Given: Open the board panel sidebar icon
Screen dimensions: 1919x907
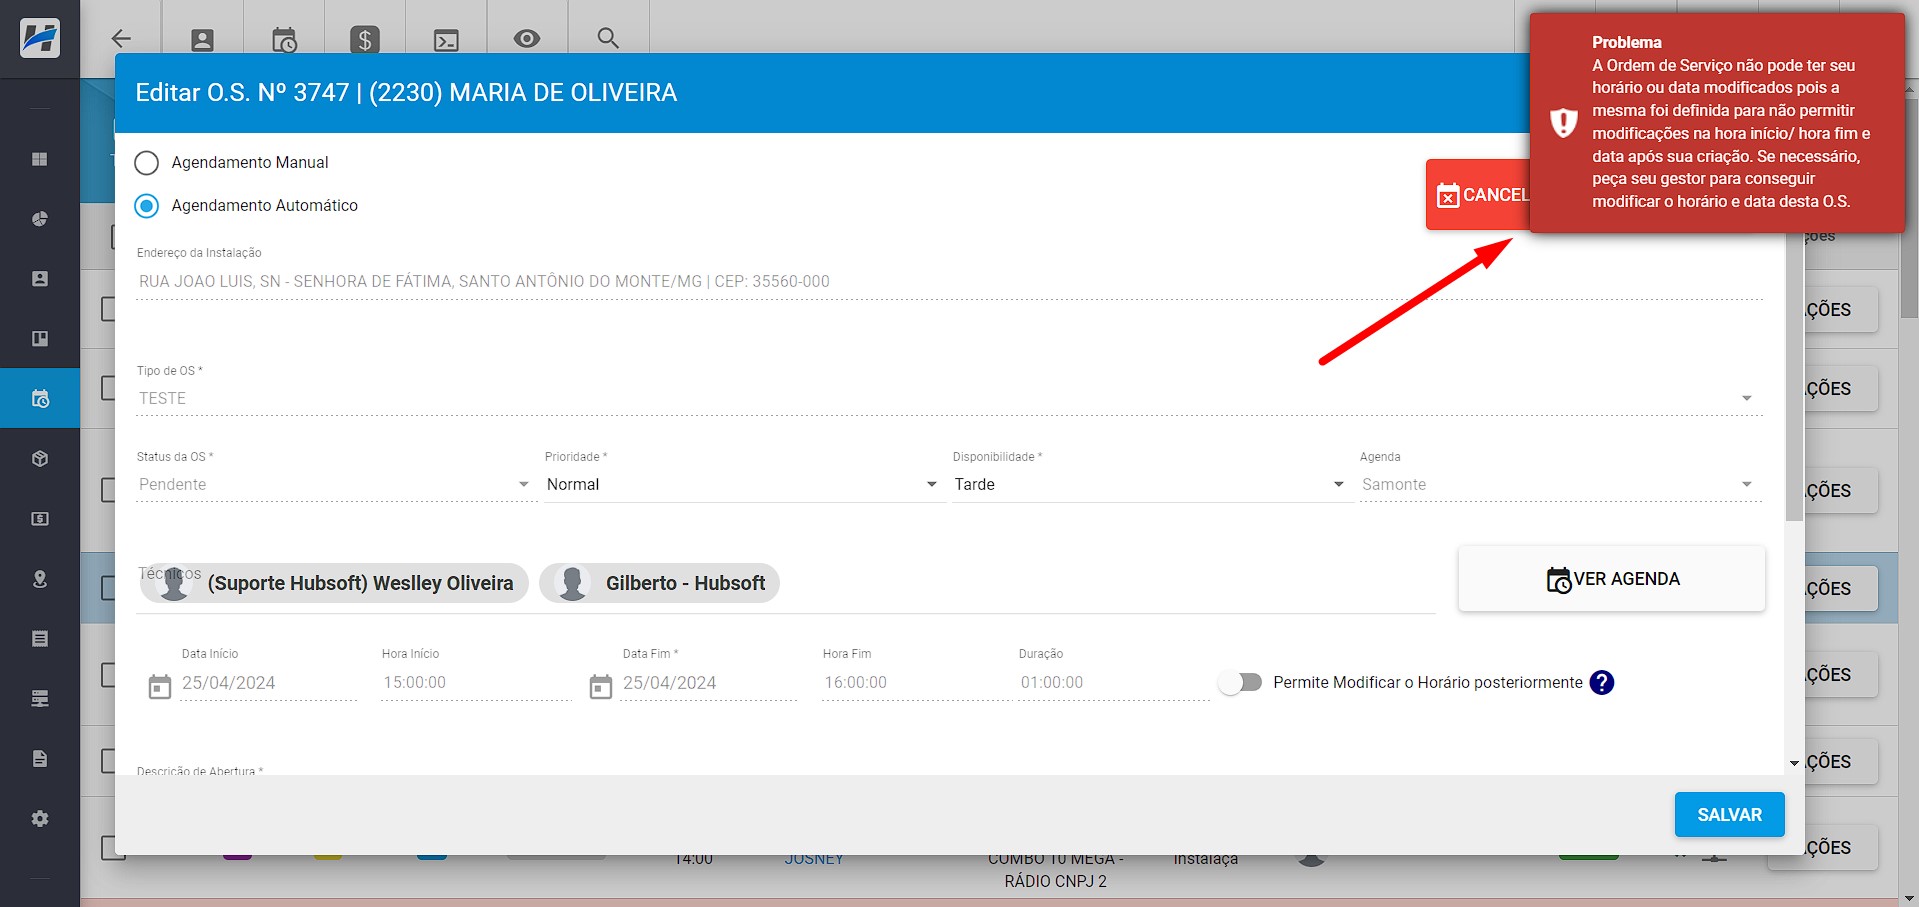Looking at the screenshot, I should tap(40, 339).
